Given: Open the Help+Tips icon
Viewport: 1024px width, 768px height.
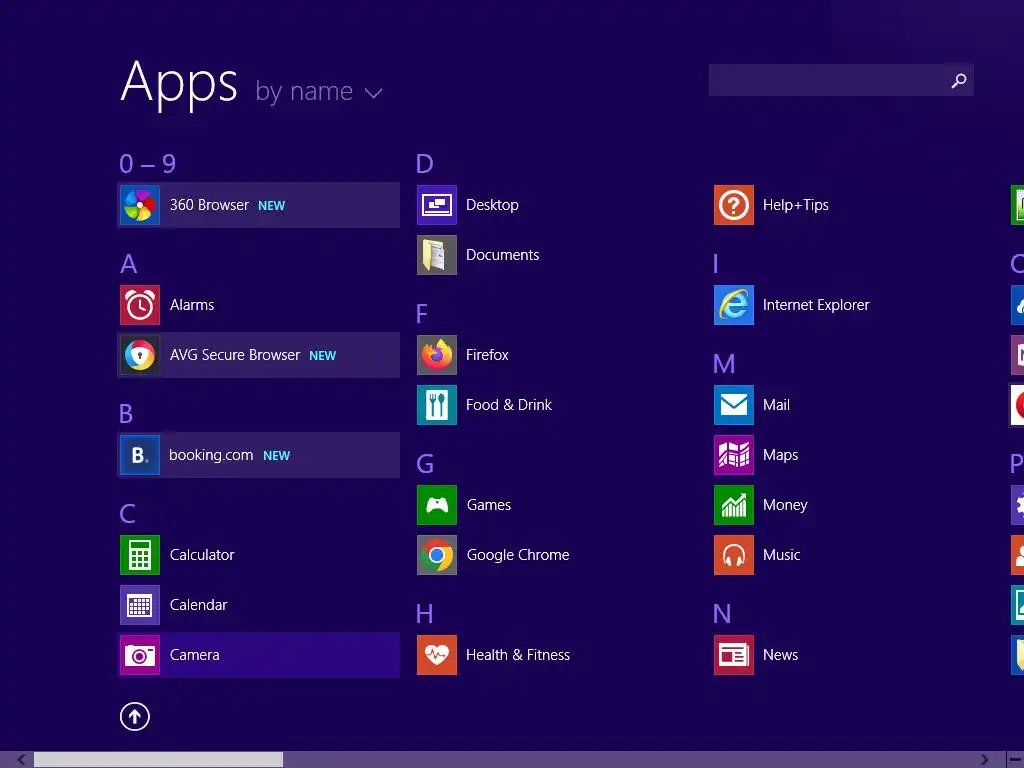Looking at the screenshot, I should pyautogui.click(x=734, y=205).
